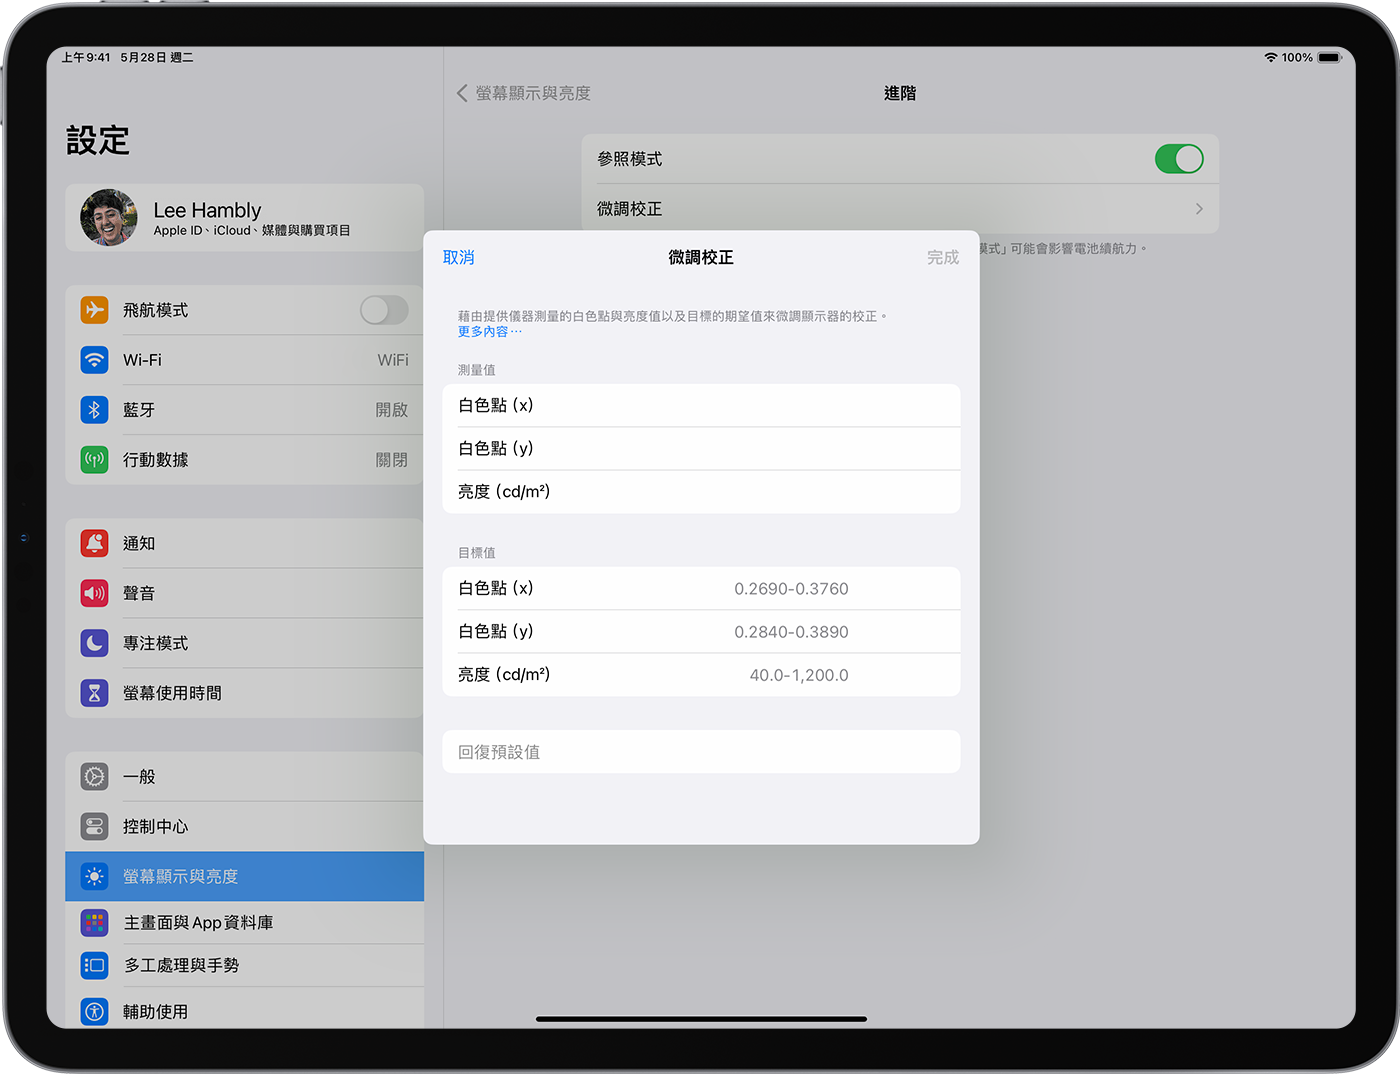Edit target 白色點 (x) field 0.2690-0.3760
Image resolution: width=1400 pixels, height=1074 pixels.
point(701,588)
